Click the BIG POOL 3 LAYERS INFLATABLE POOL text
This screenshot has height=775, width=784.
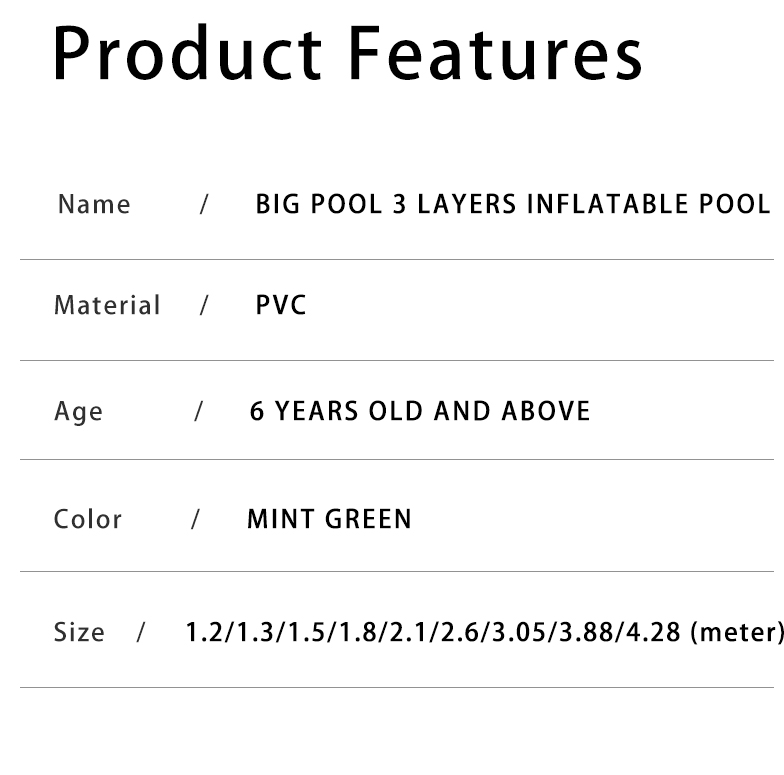[512, 204]
